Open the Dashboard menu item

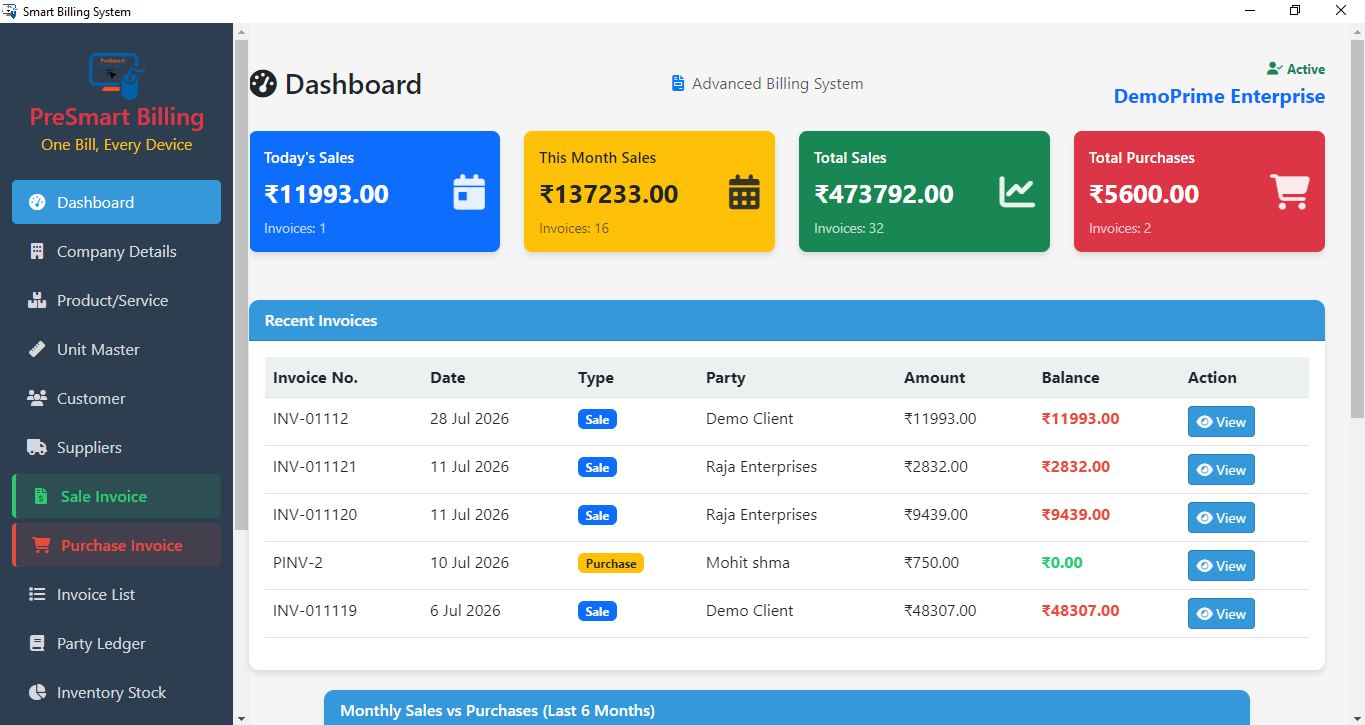pos(116,202)
